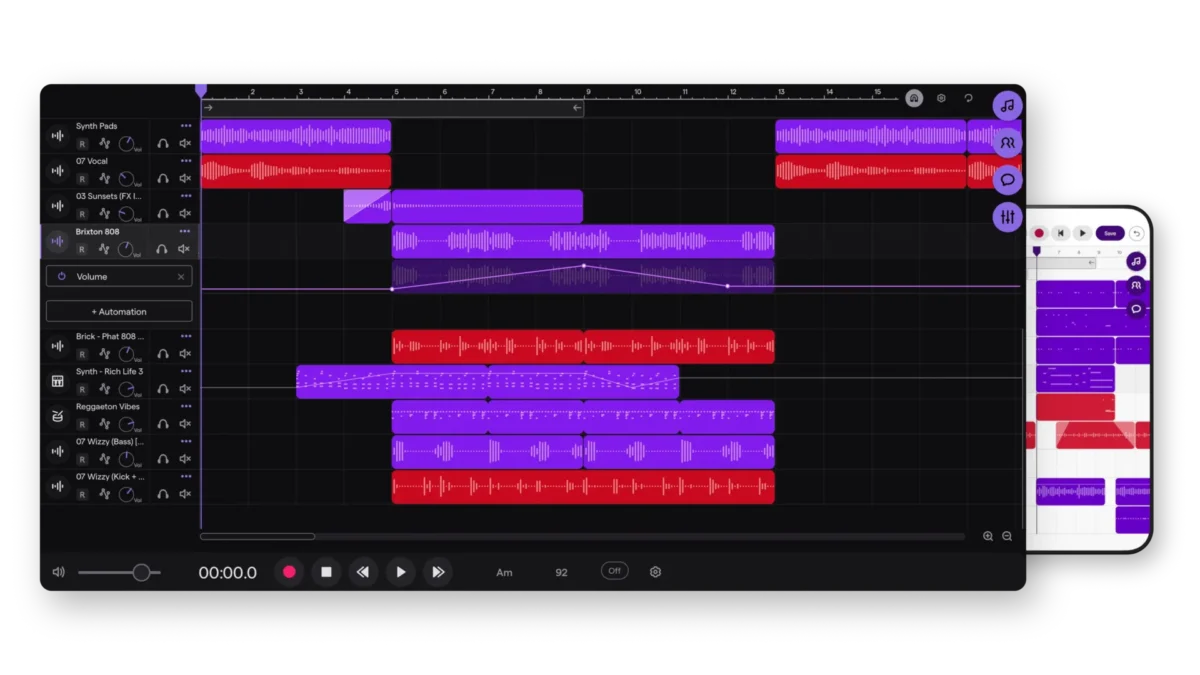
Task: Open the collaborators icon on right sidebar
Action: 1007,143
